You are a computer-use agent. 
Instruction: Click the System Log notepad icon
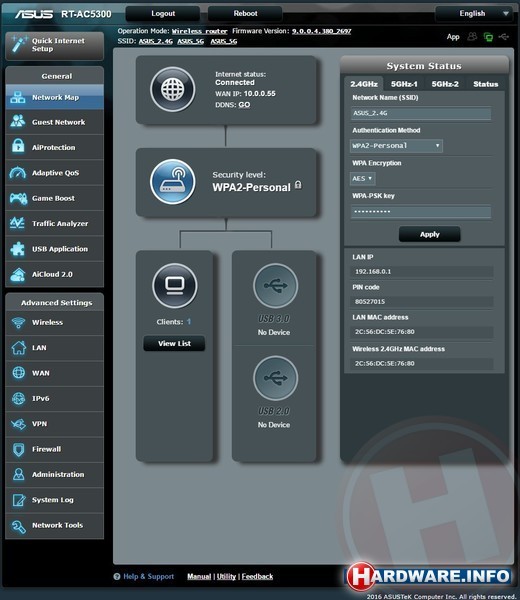click(18, 500)
